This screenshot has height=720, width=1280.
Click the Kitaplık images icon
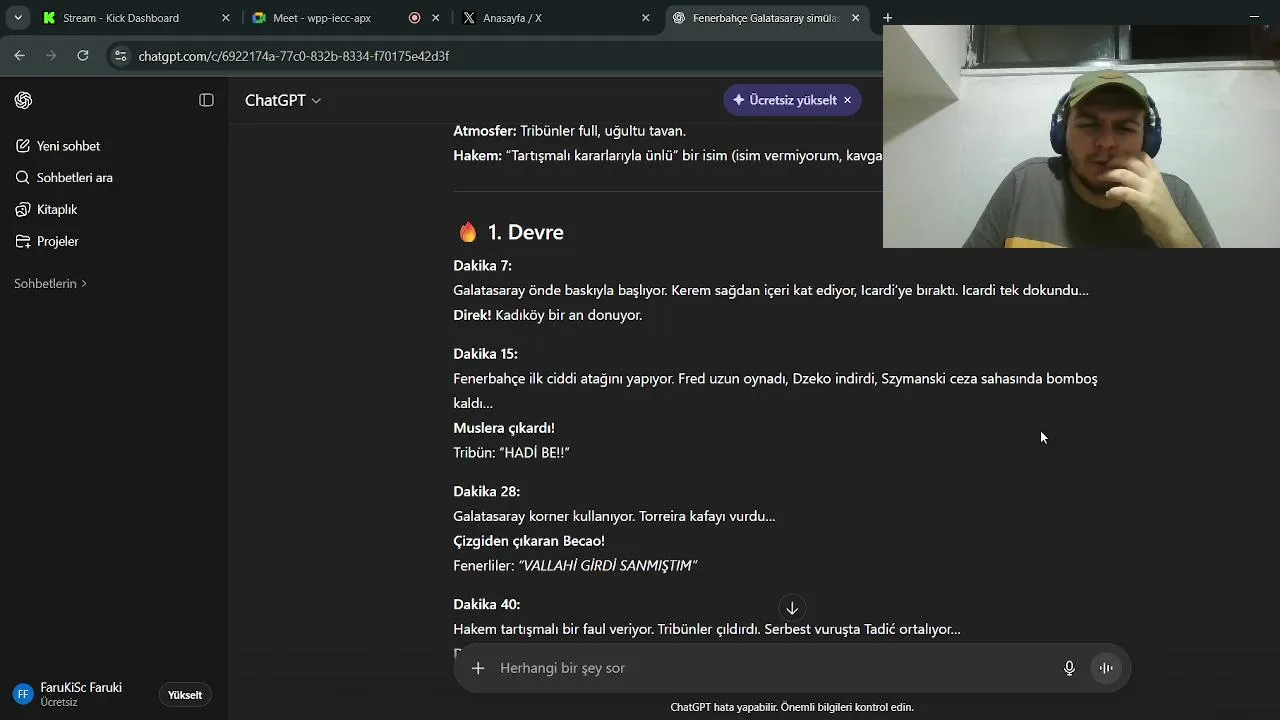pyautogui.click(x=23, y=210)
